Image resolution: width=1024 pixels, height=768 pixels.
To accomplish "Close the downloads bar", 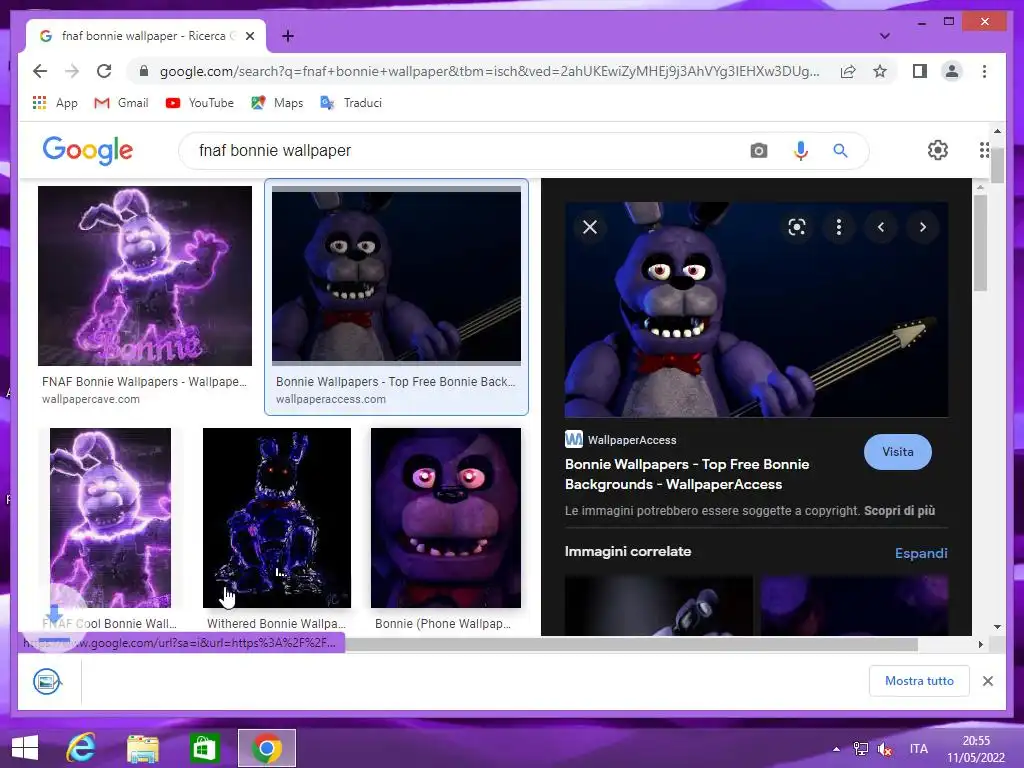I will 987,681.
